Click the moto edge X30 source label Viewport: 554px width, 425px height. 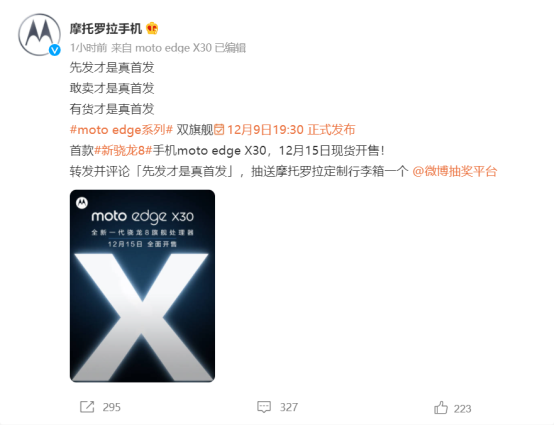pos(173,48)
